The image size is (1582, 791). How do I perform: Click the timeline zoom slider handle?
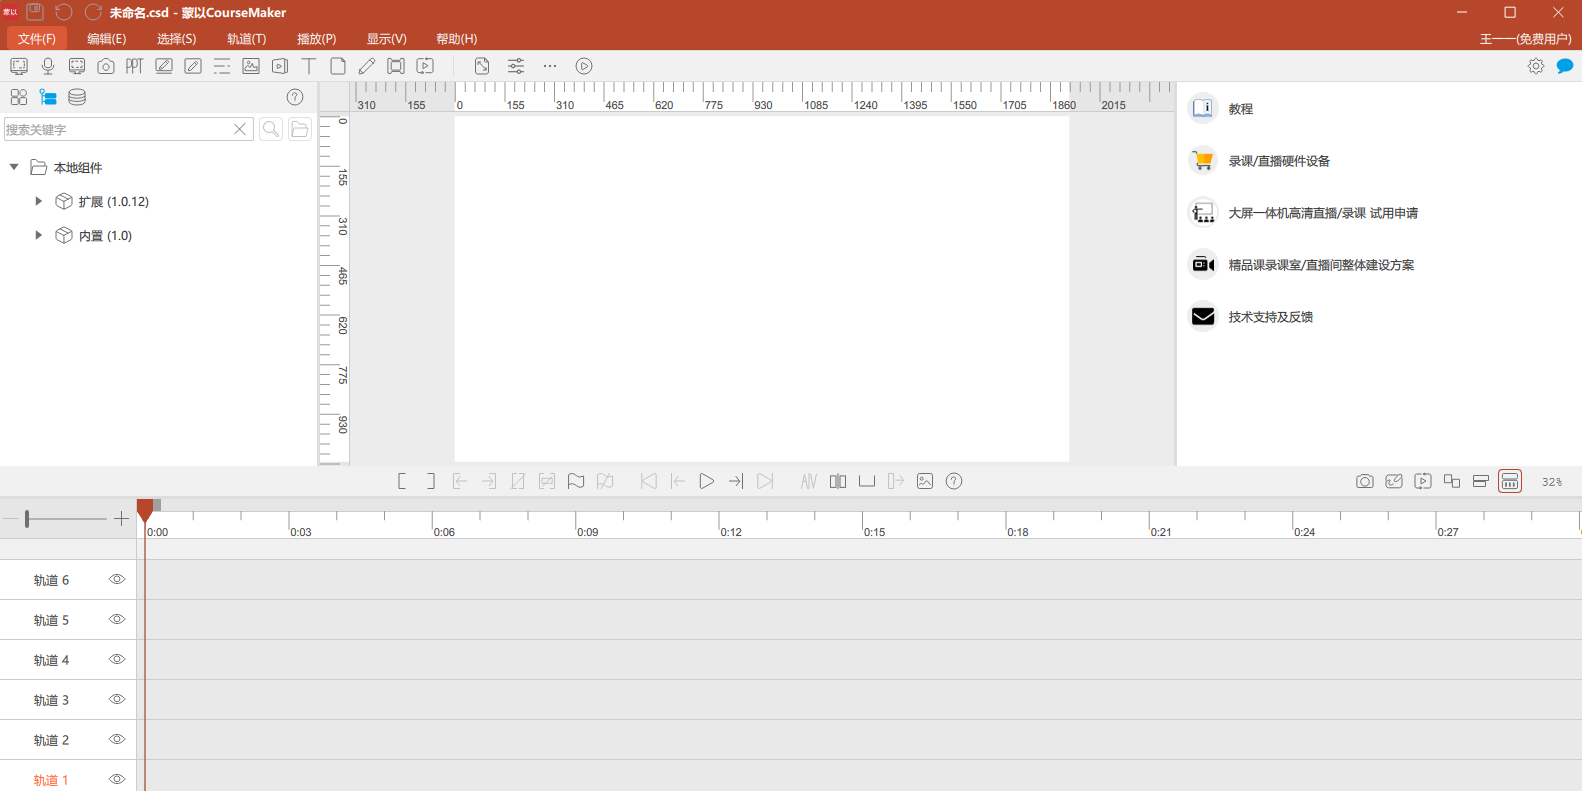pyautogui.click(x=27, y=518)
